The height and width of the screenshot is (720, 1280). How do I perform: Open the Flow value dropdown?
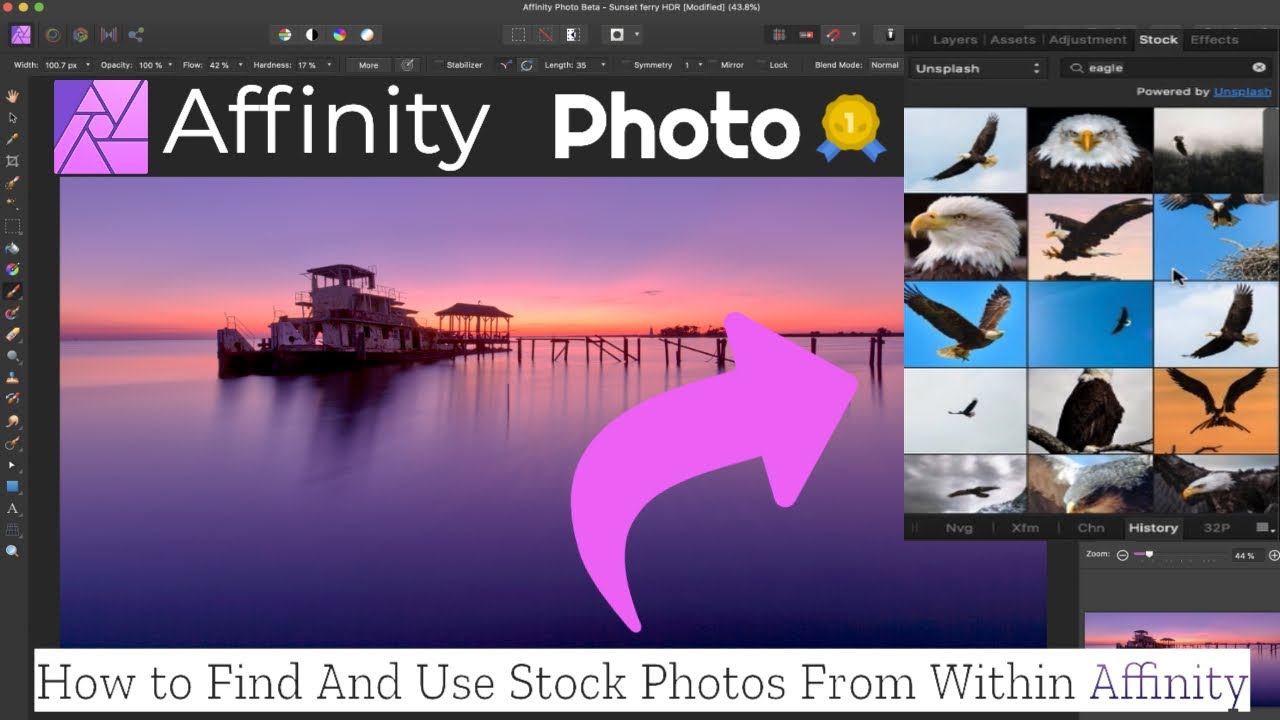(240, 65)
